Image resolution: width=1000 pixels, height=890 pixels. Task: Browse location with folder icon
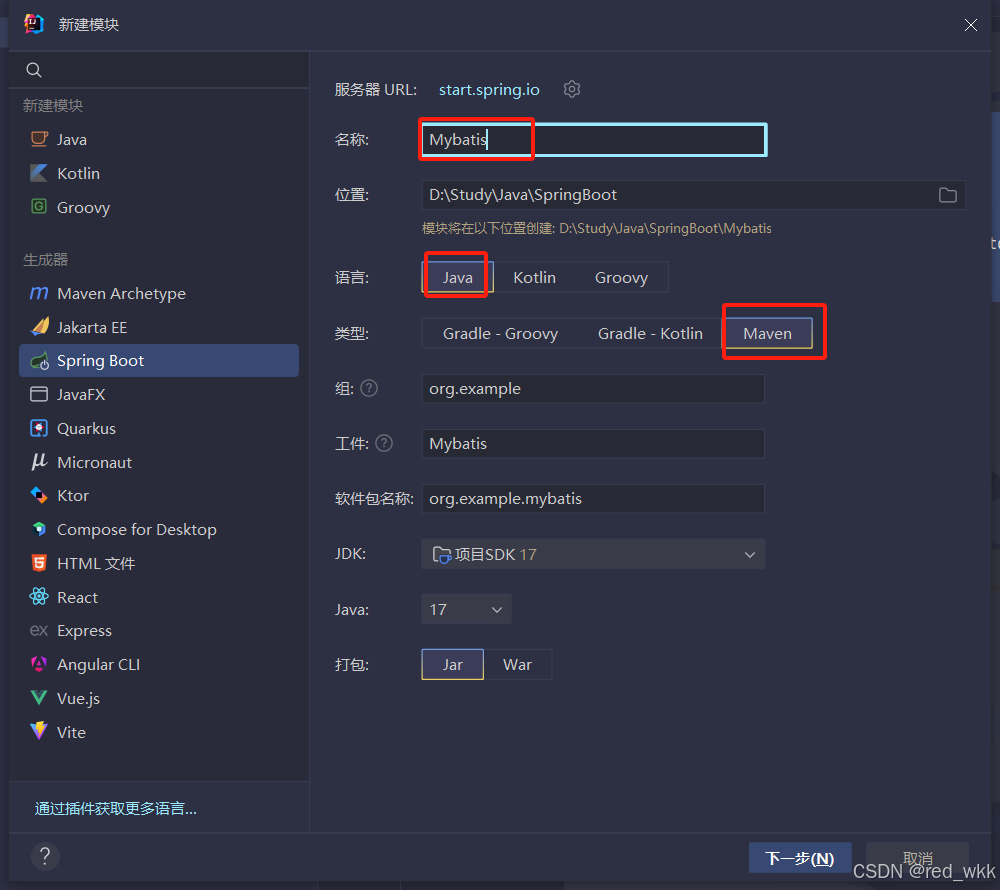pos(948,195)
